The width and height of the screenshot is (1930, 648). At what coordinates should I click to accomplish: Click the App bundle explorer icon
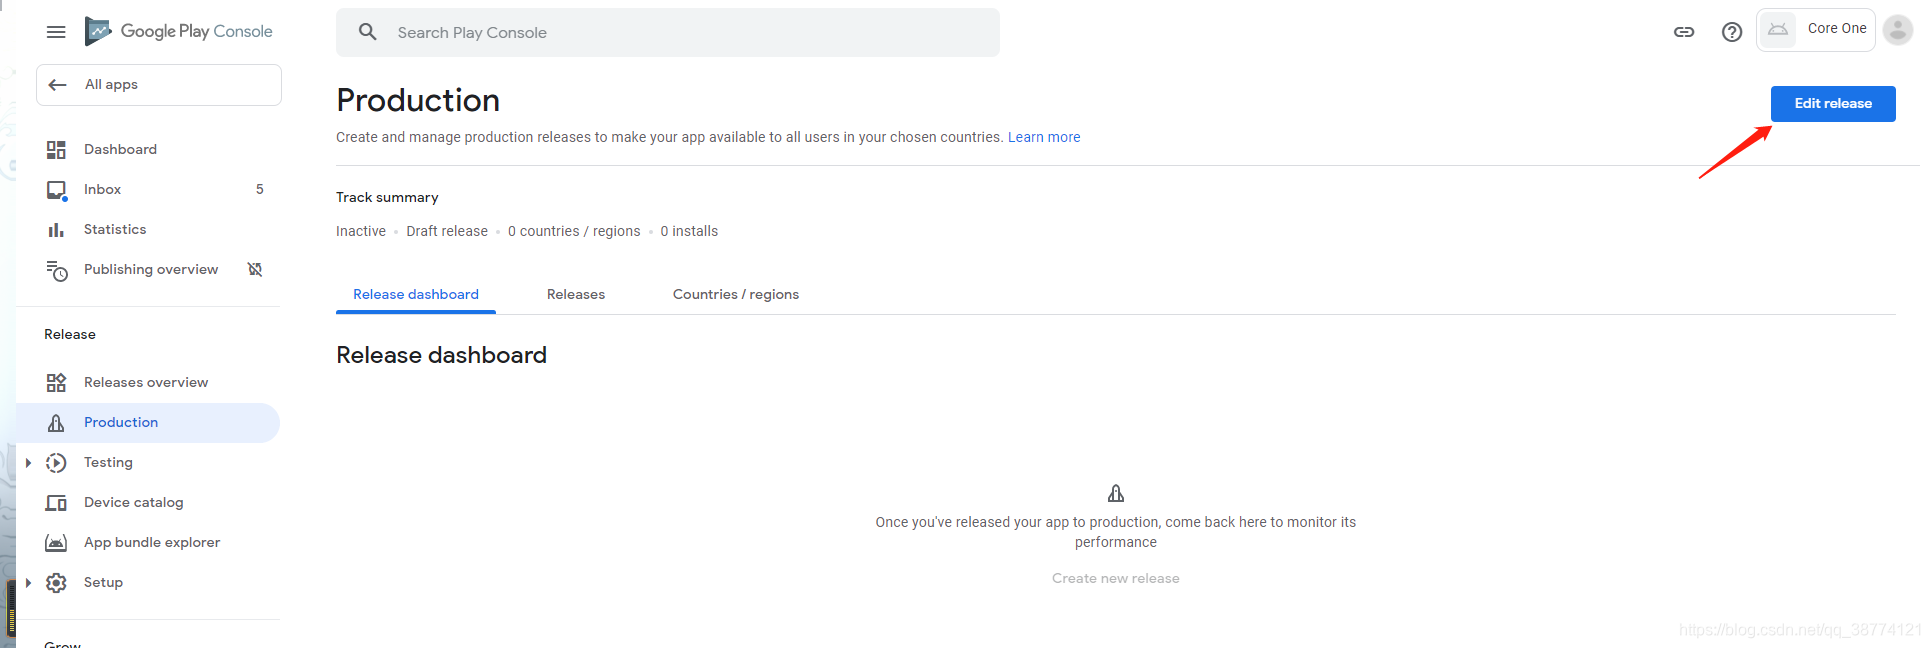[56, 543]
